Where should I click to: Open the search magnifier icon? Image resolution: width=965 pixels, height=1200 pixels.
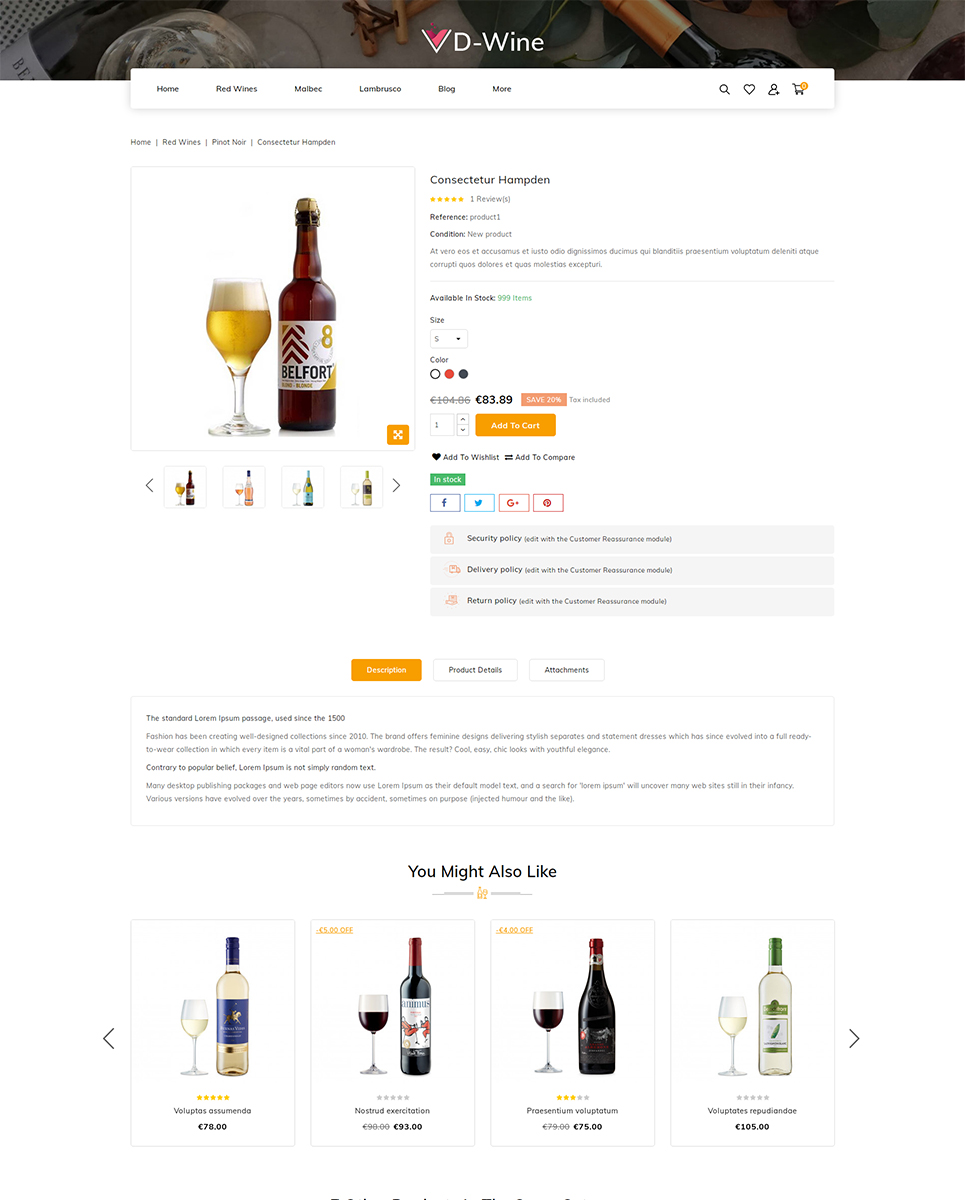click(724, 89)
